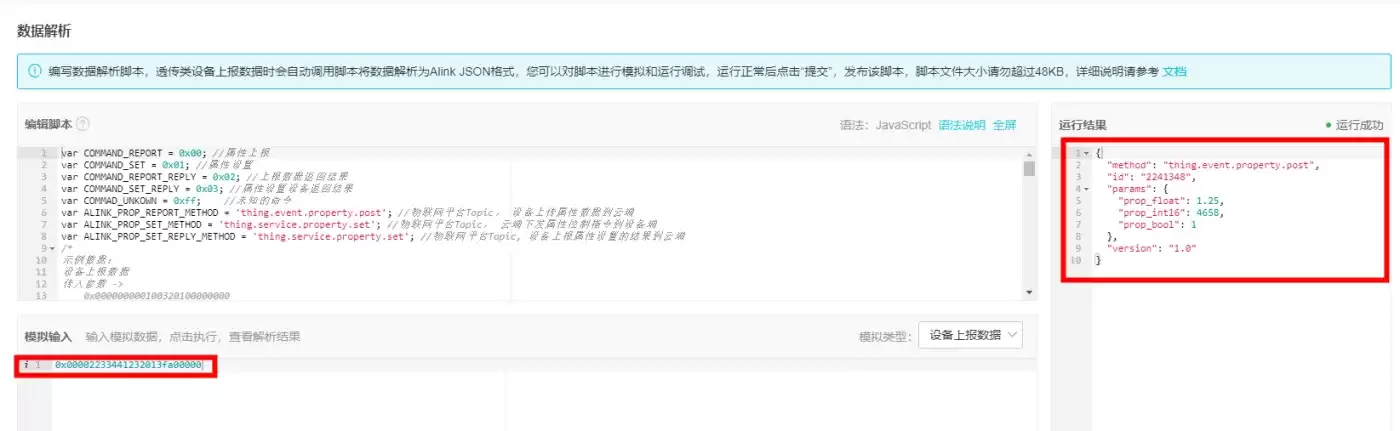Viewport: 1400px width, 431px height.
Task: Click the "prop_float": 1.25 result line
Action: pos(1168,200)
